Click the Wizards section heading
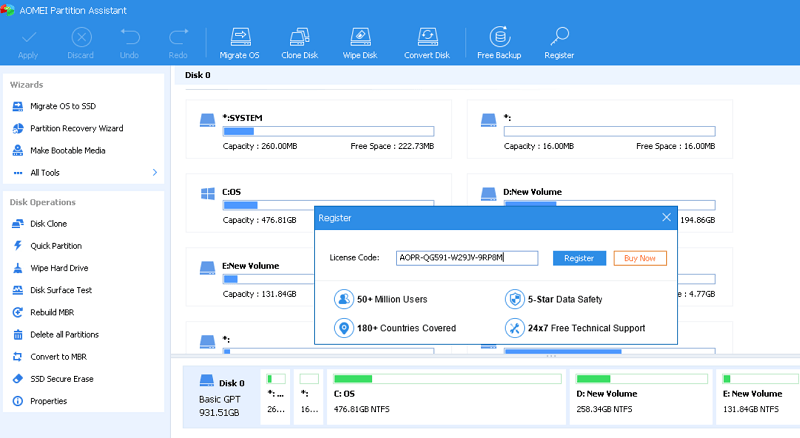The width and height of the screenshot is (800, 438). click(27, 85)
